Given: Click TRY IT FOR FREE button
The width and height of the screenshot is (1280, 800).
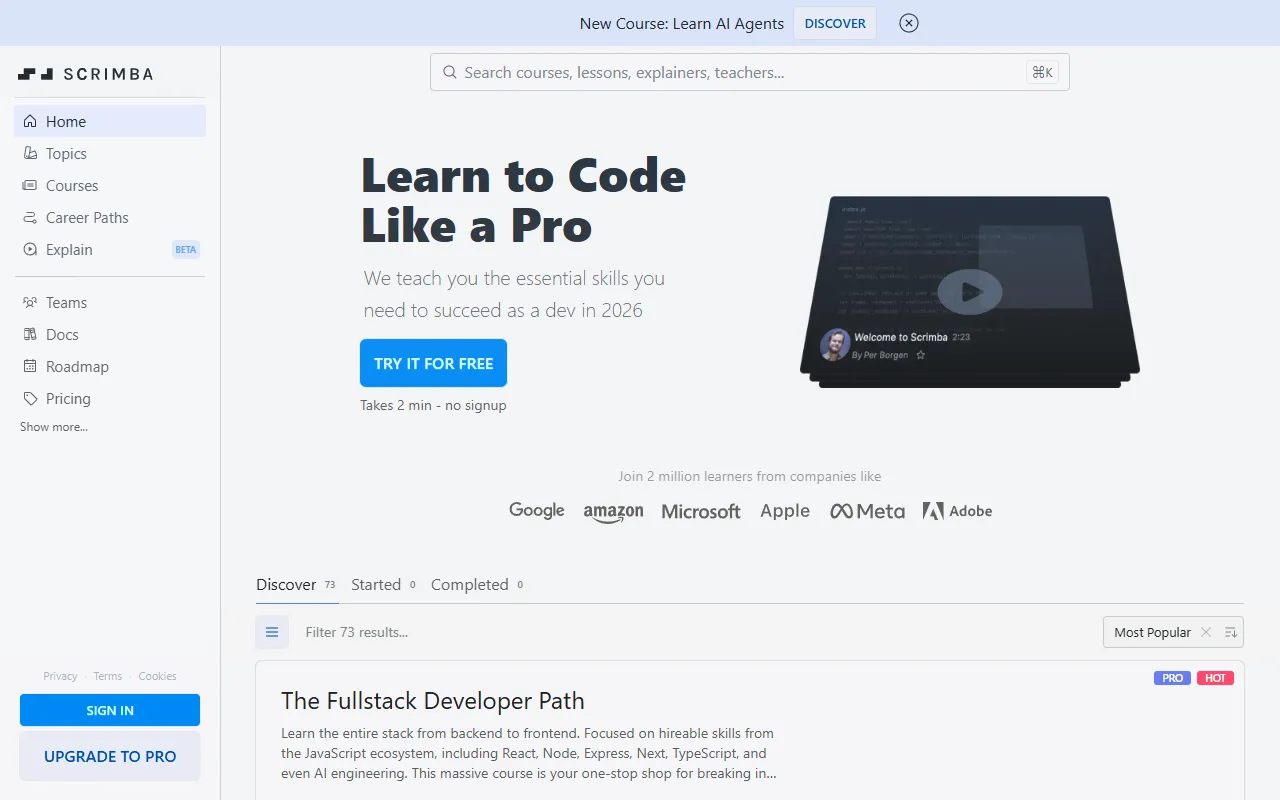Looking at the screenshot, I should coord(433,363).
